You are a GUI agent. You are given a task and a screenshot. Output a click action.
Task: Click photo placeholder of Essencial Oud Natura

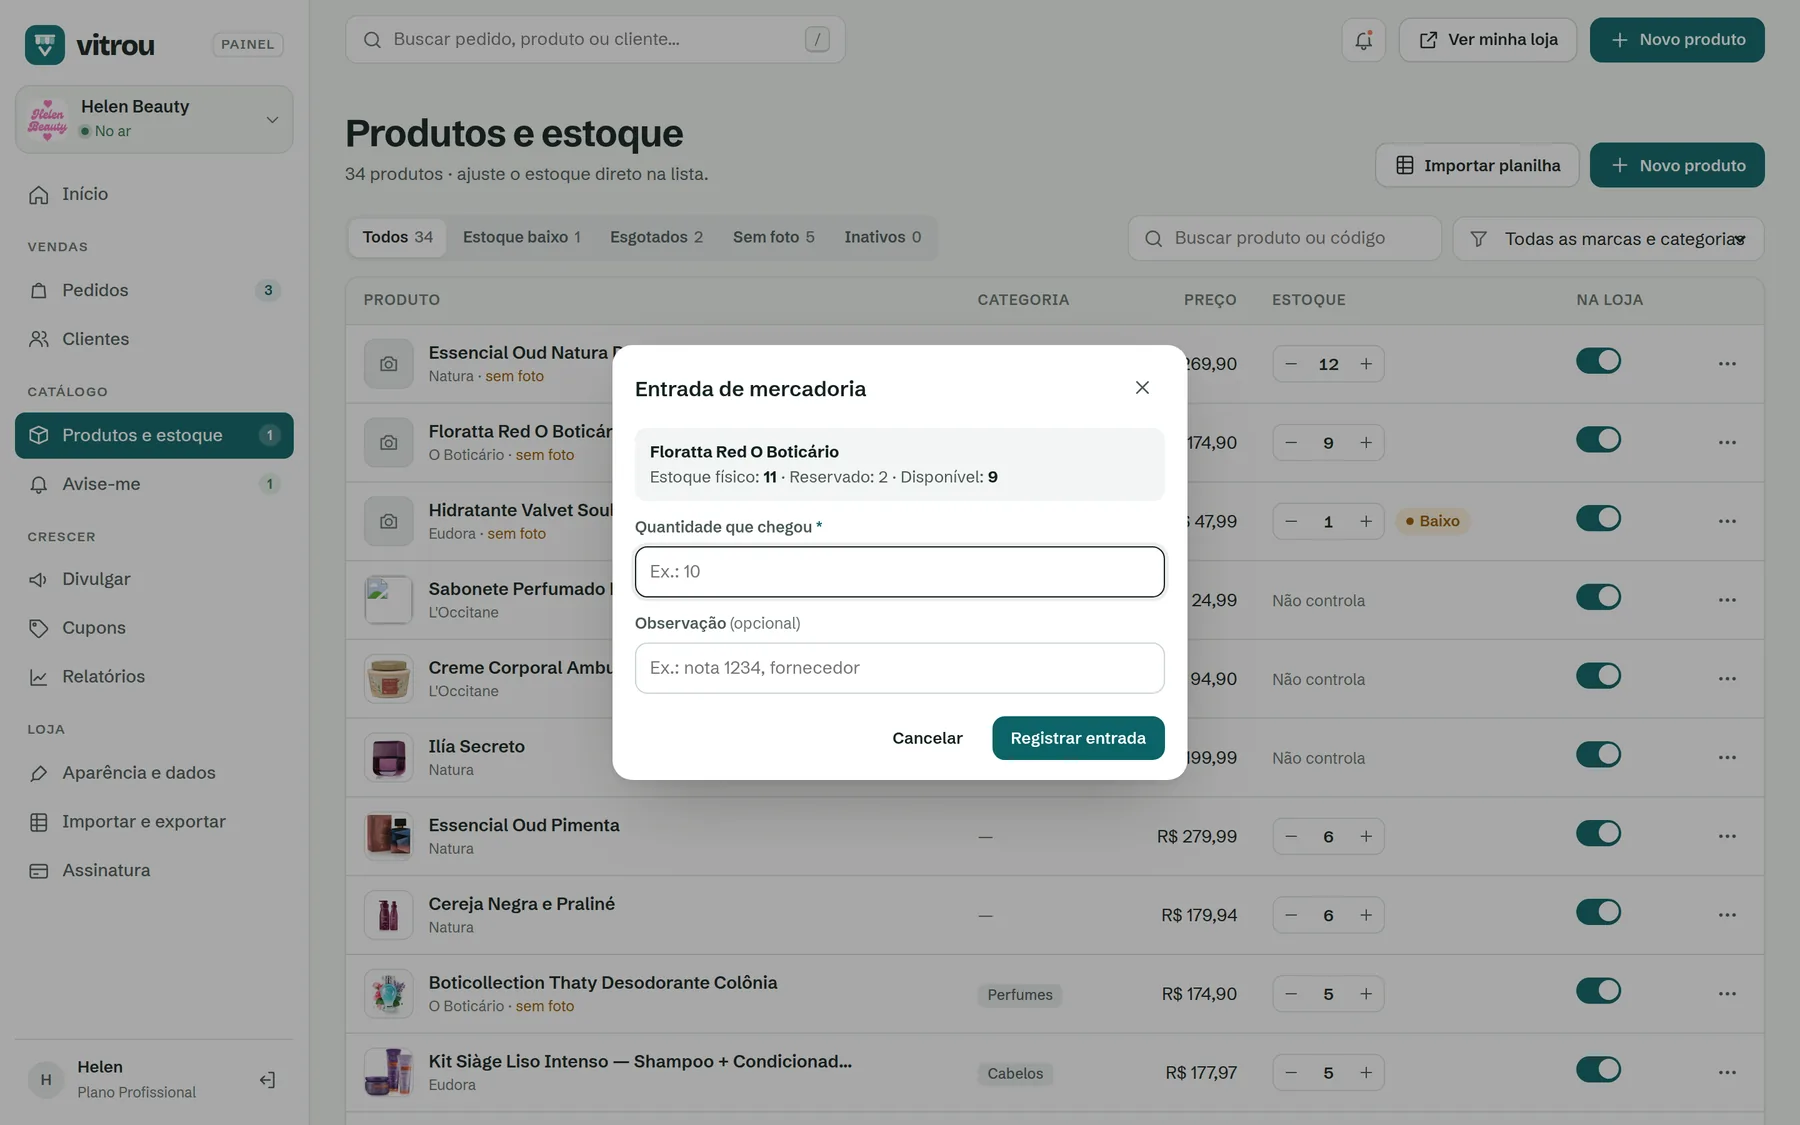tap(389, 364)
